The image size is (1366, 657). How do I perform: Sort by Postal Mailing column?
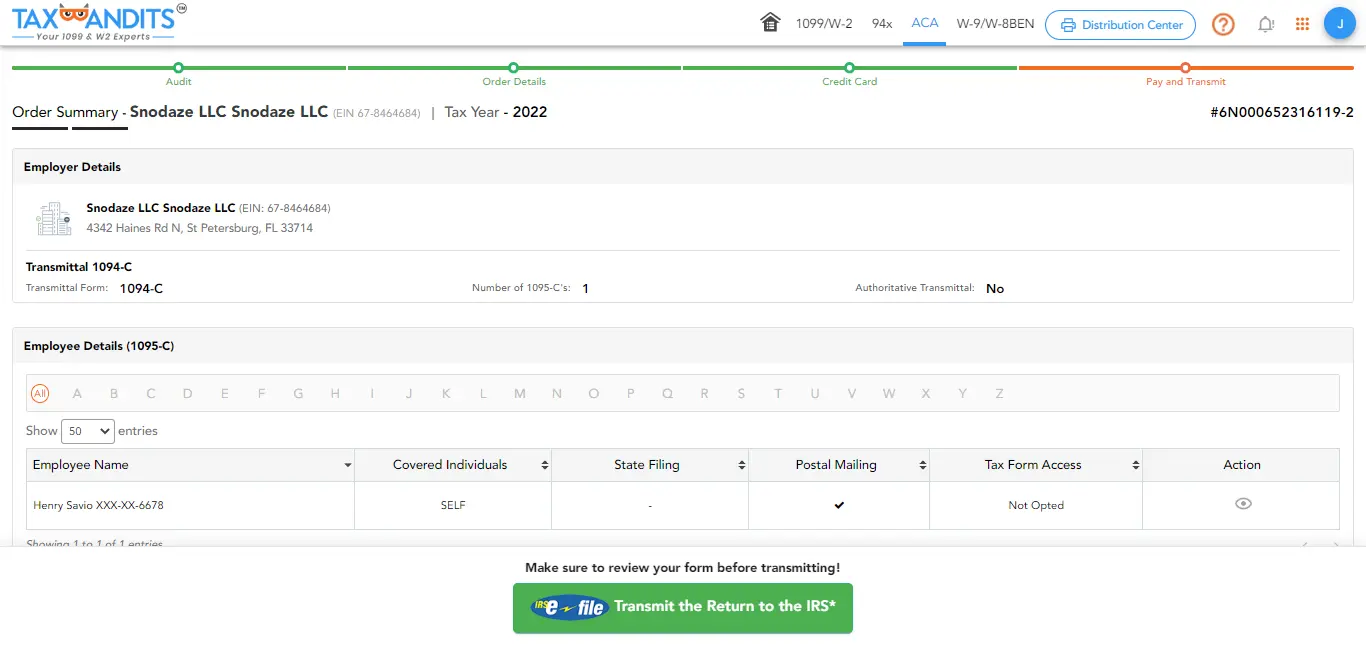click(839, 465)
